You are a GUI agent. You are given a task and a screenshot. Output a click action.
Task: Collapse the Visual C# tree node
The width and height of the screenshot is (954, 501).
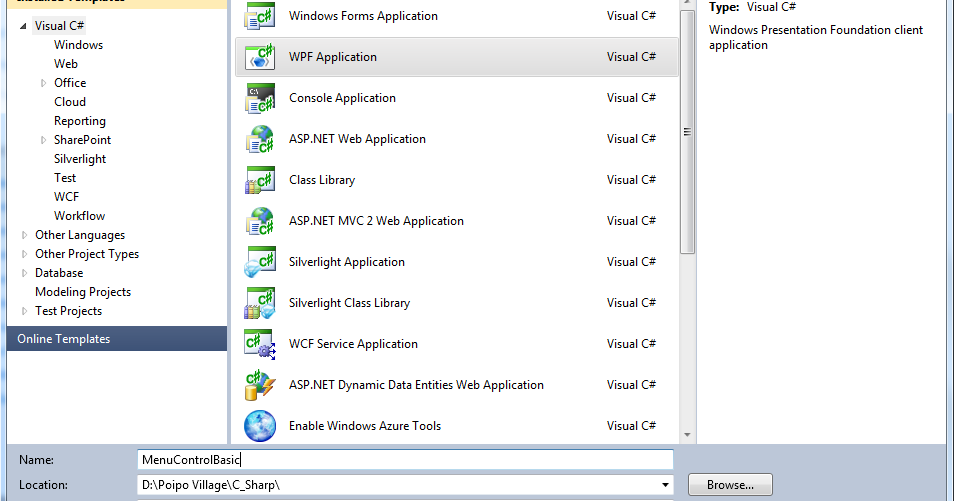coord(23,26)
